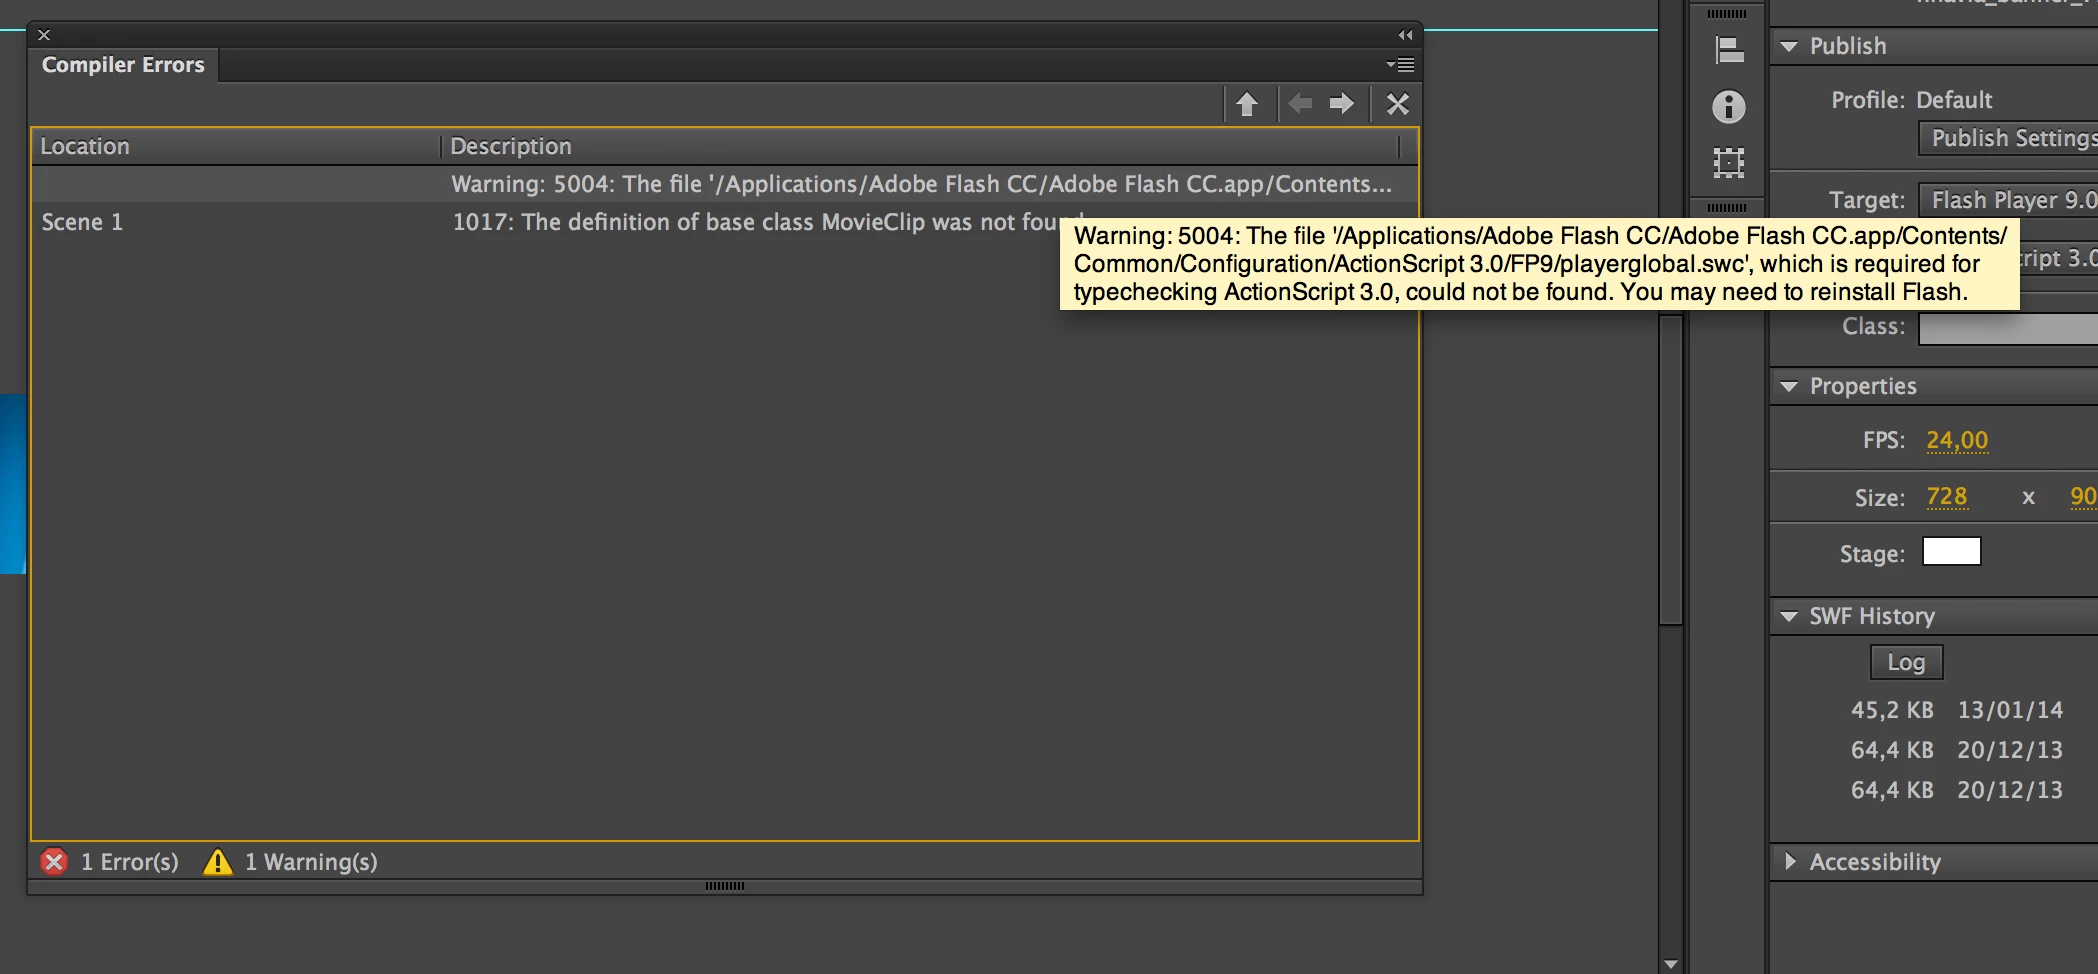The width and height of the screenshot is (2098, 974).
Task: Select the Compiler Errors tab
Action: (123, 65)
